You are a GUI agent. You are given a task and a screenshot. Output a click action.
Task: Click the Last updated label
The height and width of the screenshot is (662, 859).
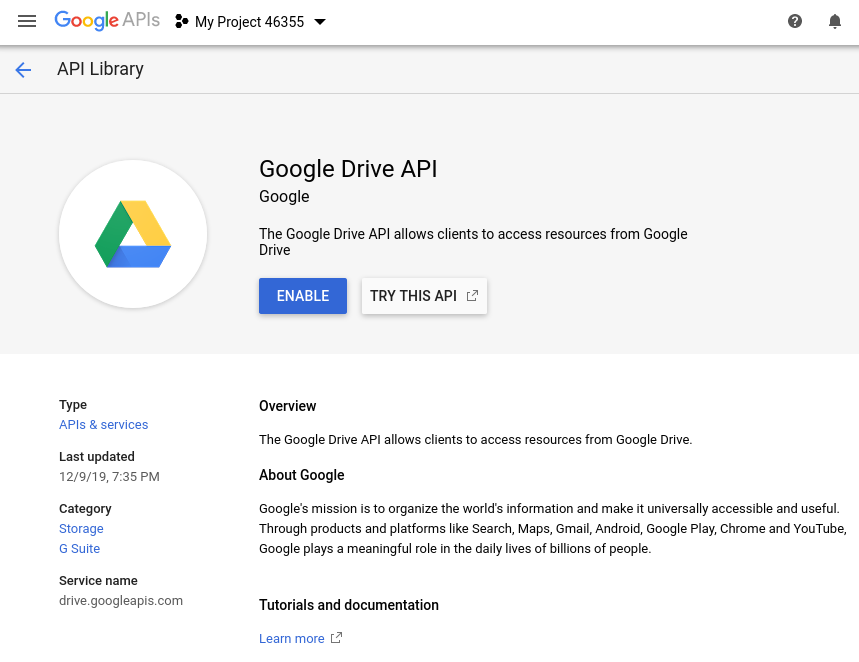pyautogui.click(x=97, y=456)
